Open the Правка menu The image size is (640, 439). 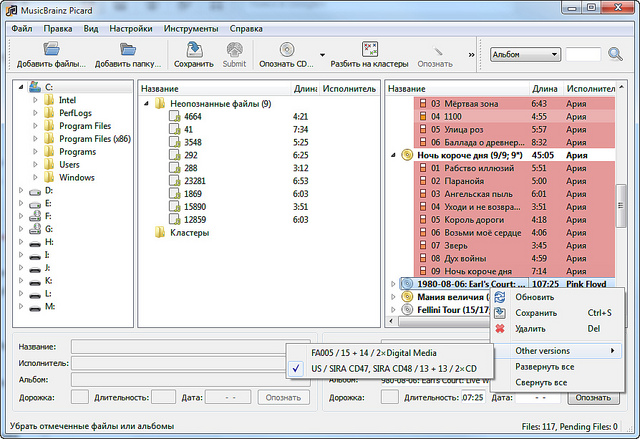click(58, 29)
